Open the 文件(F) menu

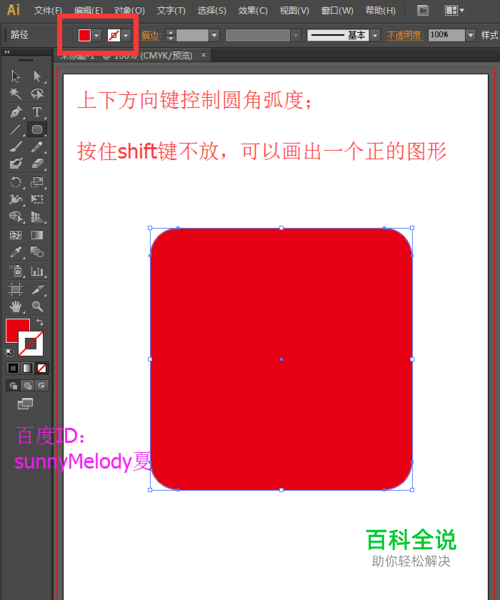point(48,10)
